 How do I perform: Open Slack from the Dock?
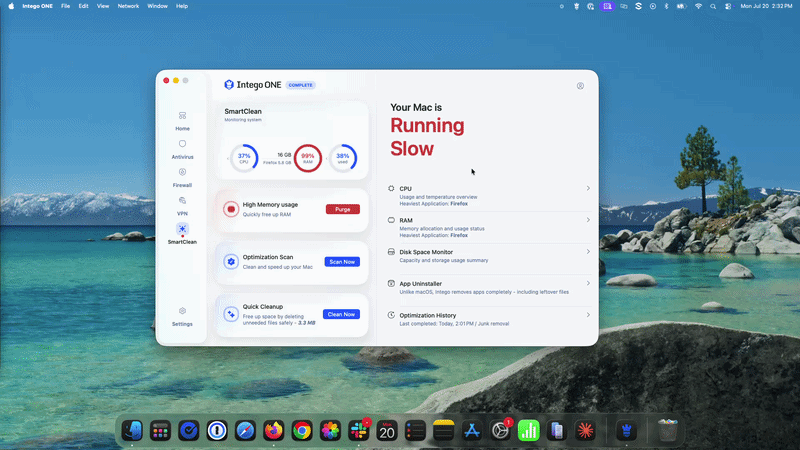point(359,431)
